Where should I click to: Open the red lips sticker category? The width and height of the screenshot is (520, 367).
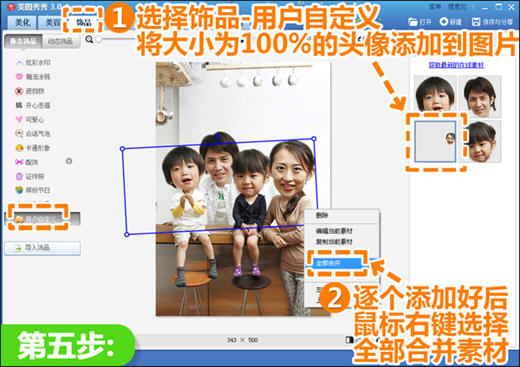click(33, 77)
